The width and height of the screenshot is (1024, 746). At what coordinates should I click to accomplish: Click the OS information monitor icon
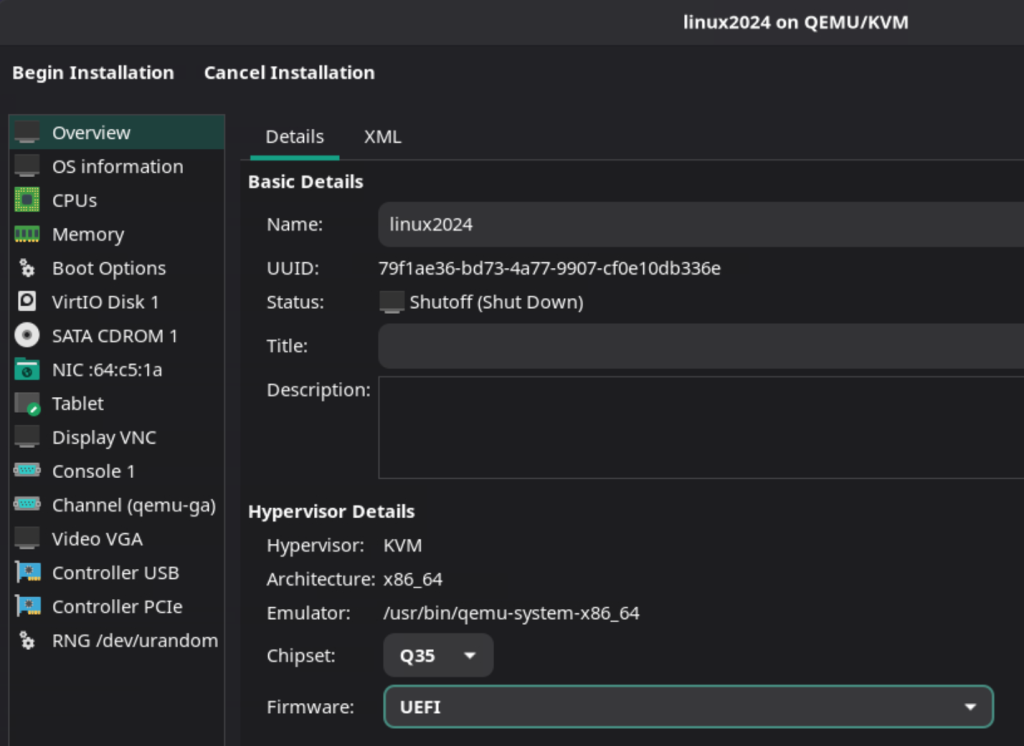(x=27, y=167)
